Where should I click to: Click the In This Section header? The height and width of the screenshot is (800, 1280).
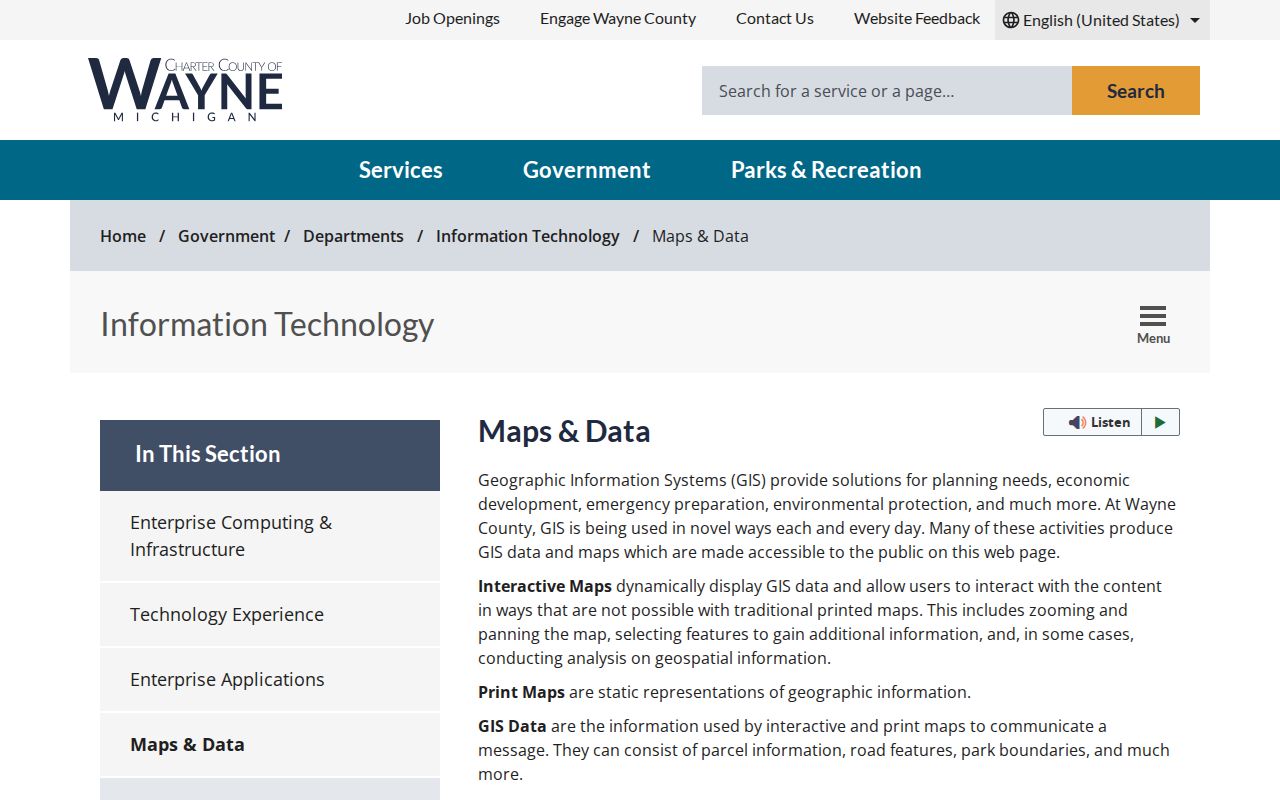click(x=270, y=455)
